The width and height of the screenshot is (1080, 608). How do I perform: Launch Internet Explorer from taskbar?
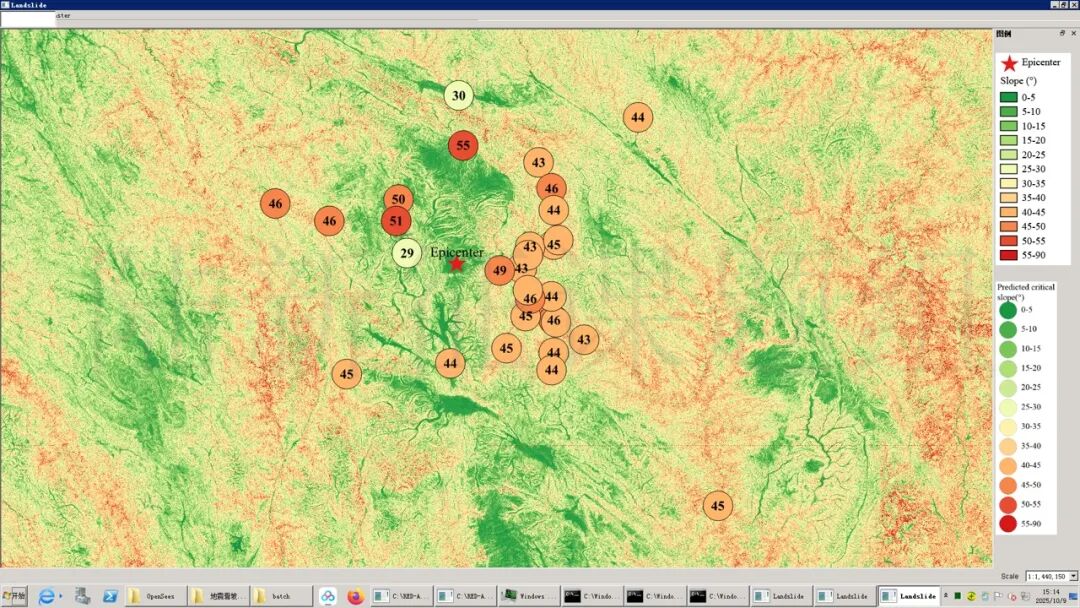(46, 596)
